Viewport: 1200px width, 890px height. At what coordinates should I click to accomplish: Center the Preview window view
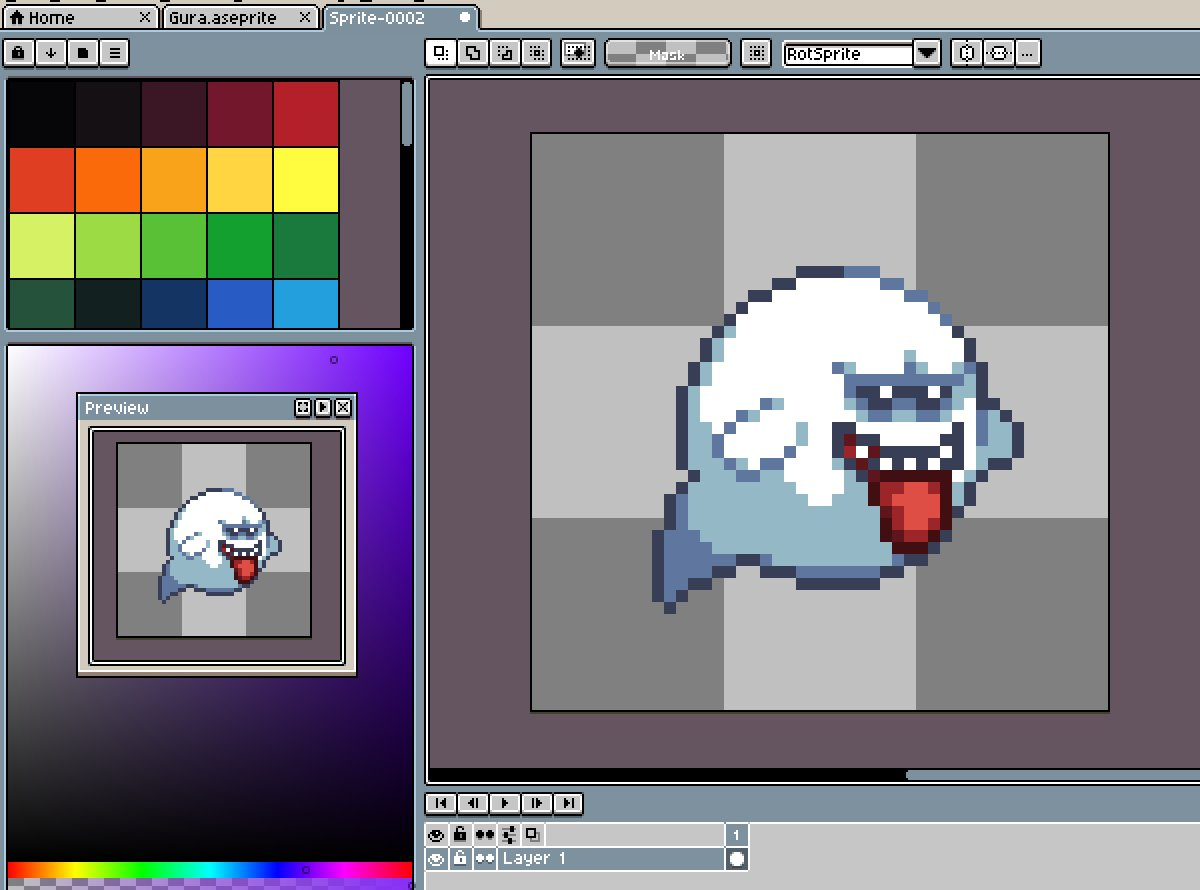tap(303, 408)
